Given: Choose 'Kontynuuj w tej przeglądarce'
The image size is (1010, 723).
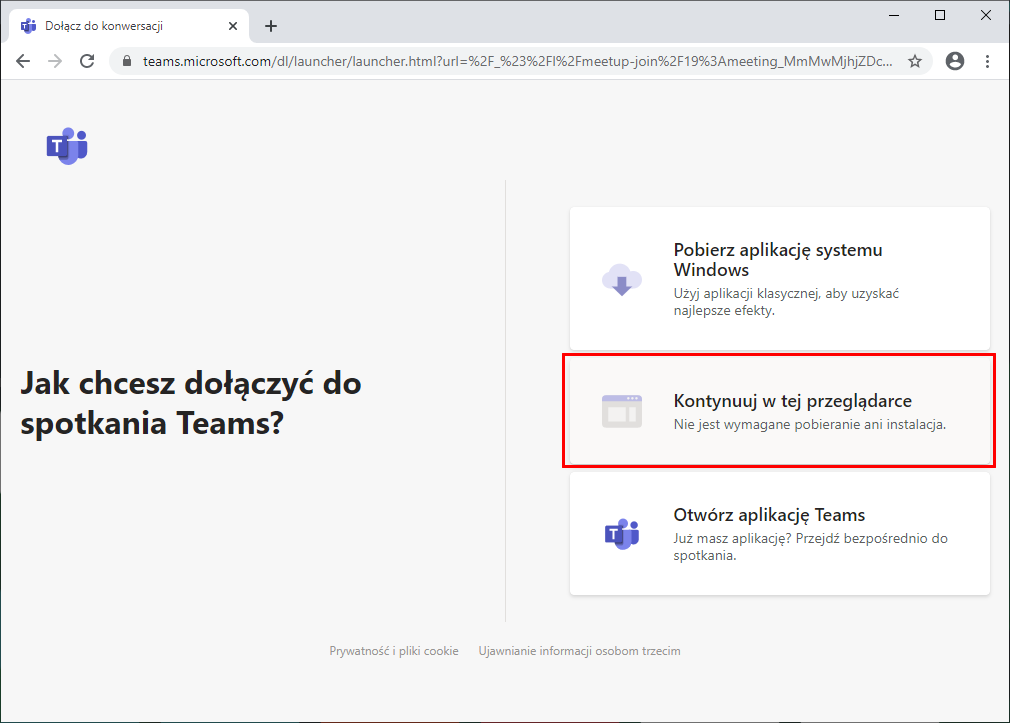Looking at the screenshot, I should tap(779, 411).
